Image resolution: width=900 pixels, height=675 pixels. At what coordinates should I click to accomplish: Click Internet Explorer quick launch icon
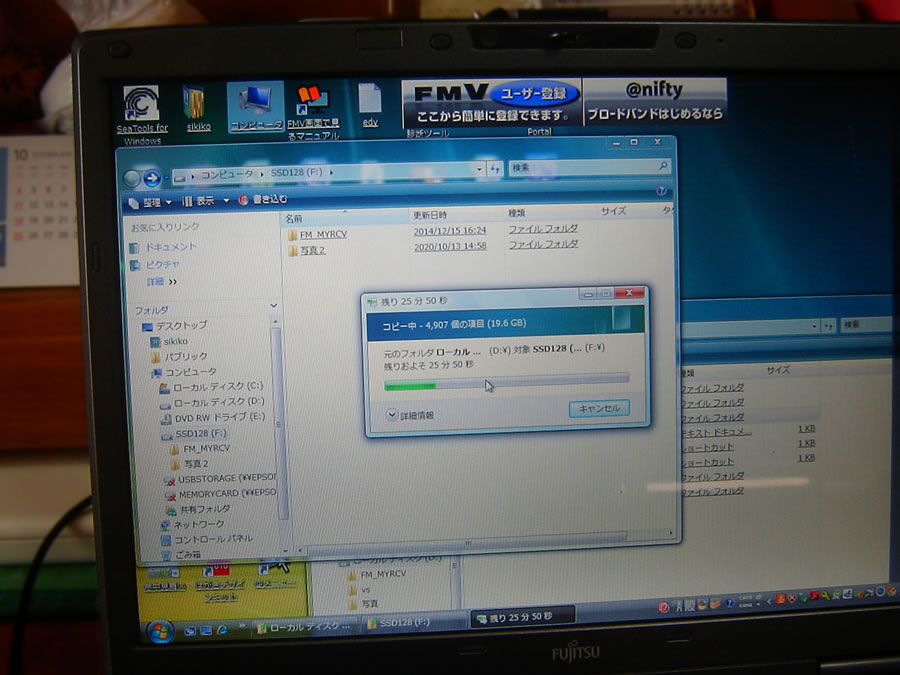pyautogui.click(x=222, y=630)
